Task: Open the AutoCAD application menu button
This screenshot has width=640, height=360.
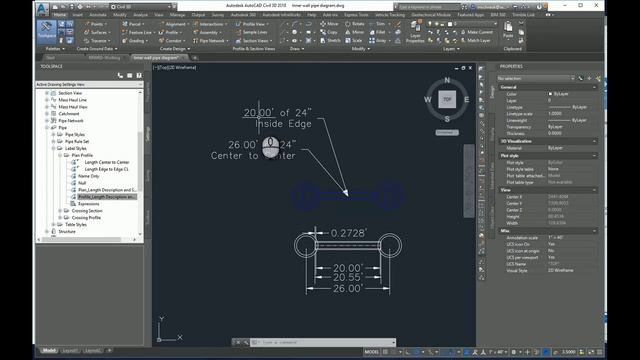Action: point(42,9)
